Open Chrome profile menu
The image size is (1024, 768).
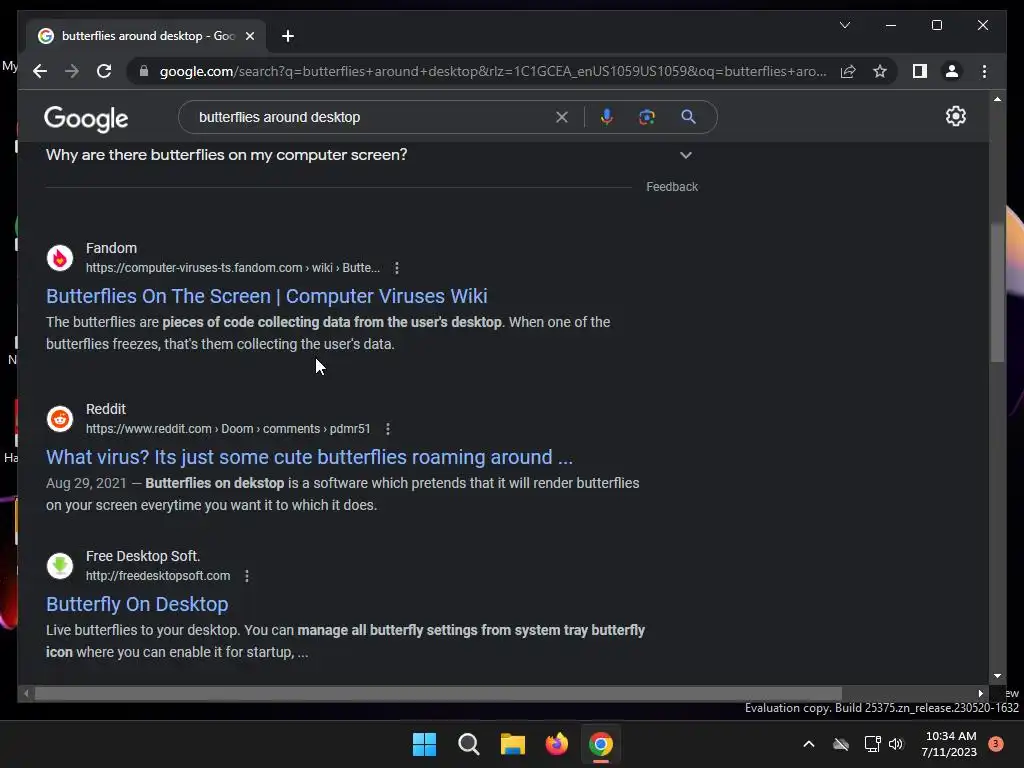(x=952, y=71)
